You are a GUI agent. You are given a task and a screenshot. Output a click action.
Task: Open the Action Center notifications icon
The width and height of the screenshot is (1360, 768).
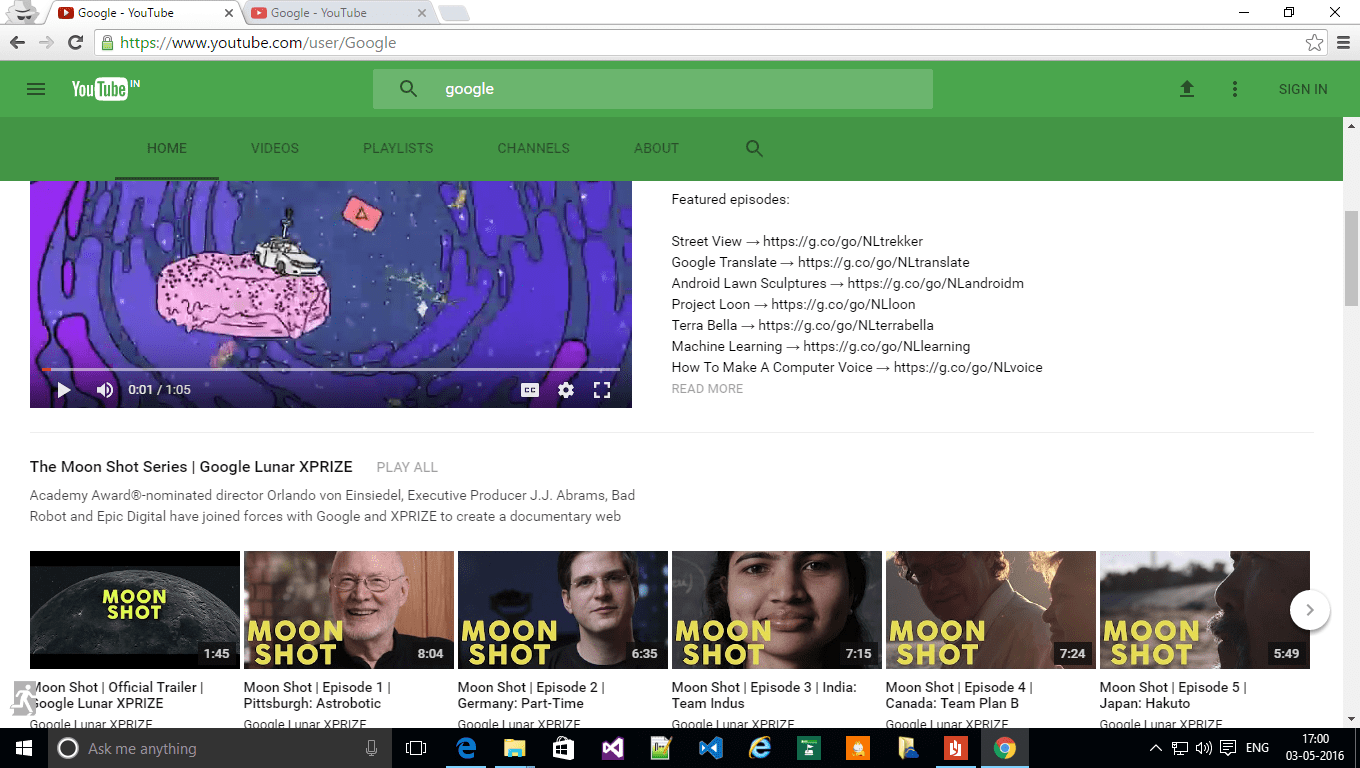coord(1227,748)
